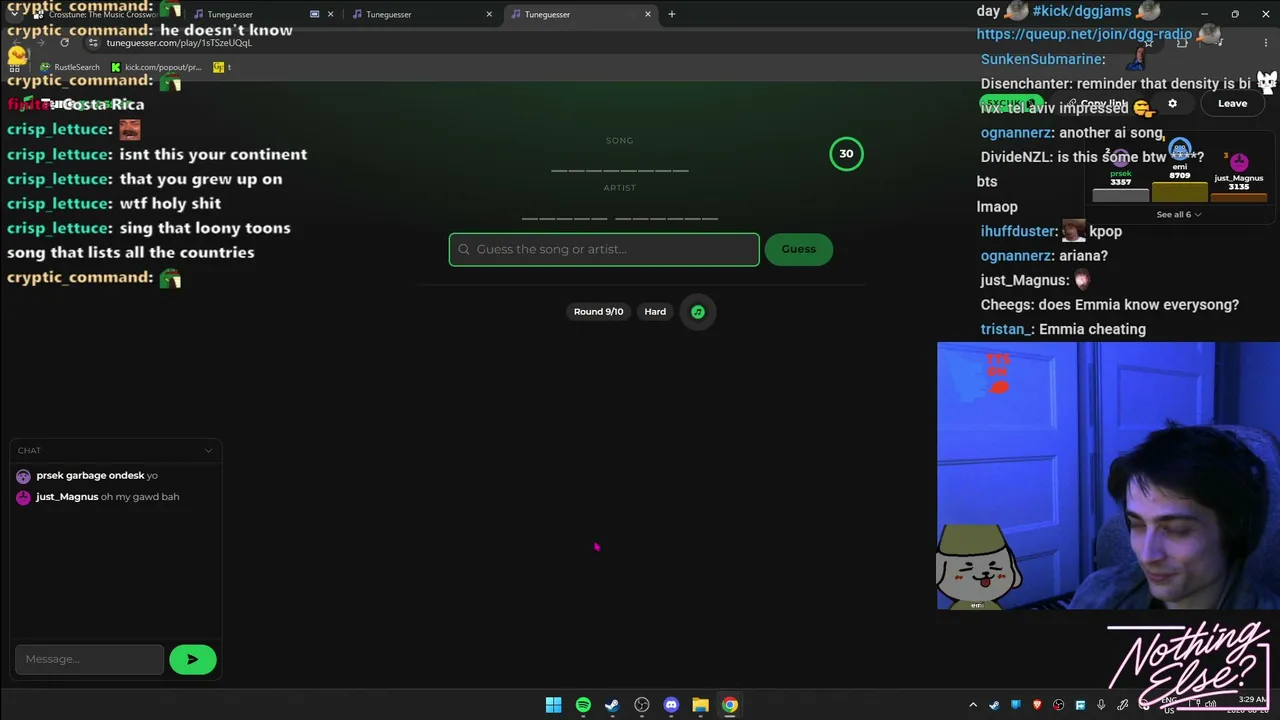This screenshot has height=720, width=1280.
Task: Submit answer with the Guess button
Action: (x=798, y=249)
